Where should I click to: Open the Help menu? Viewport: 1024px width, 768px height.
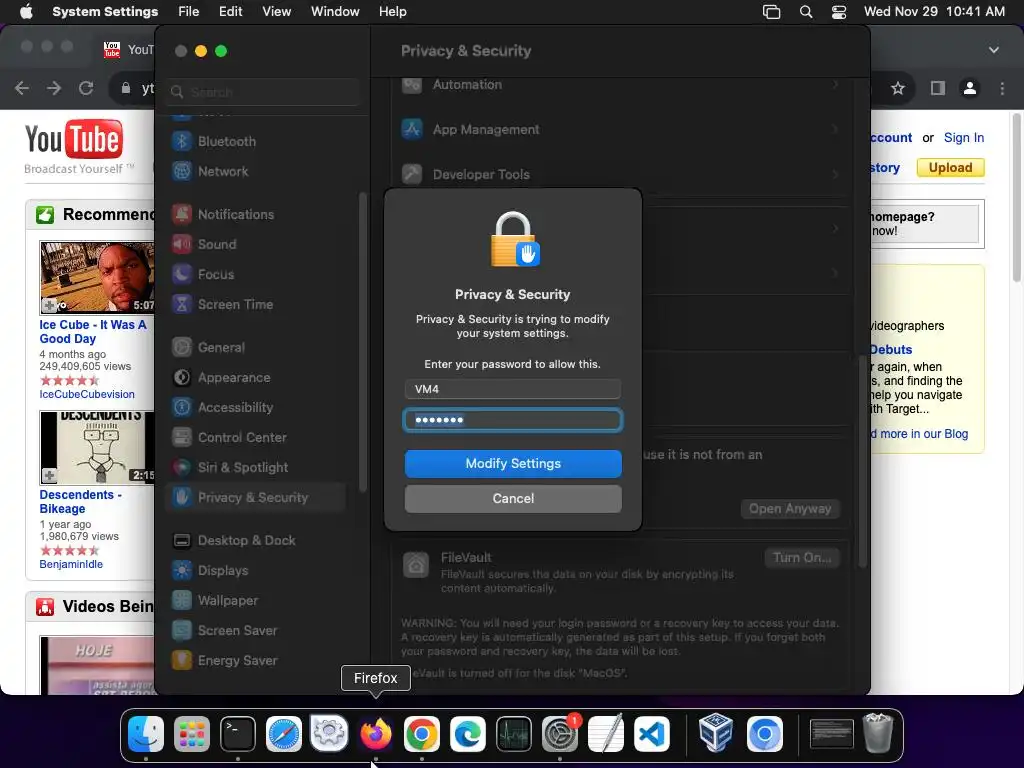tap(392, 11)
